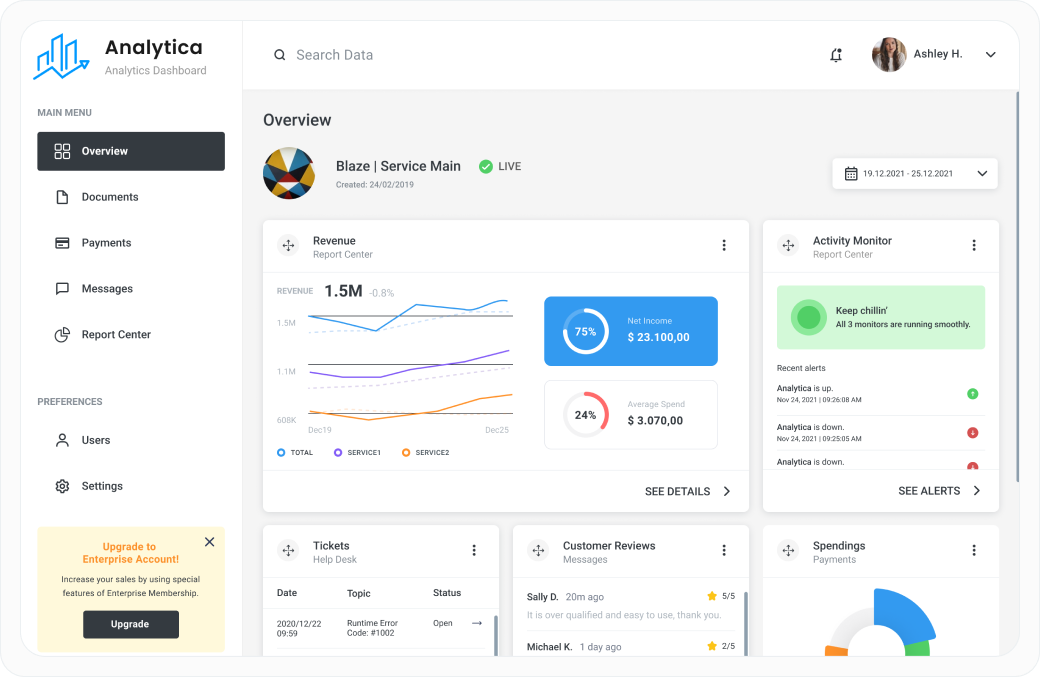1040x677 pixels.
Task: Click the Net Income $ 23.100,00 value
Action: coord(659,338)
